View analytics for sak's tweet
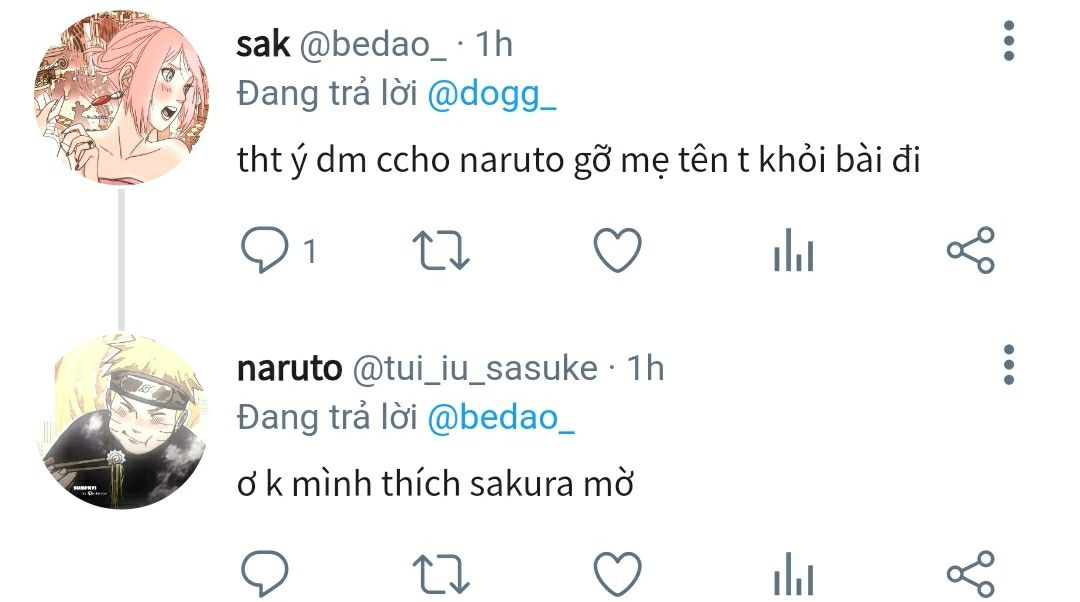The height and width of the screenshot is (602, 1080). click(x=794, y=252)
